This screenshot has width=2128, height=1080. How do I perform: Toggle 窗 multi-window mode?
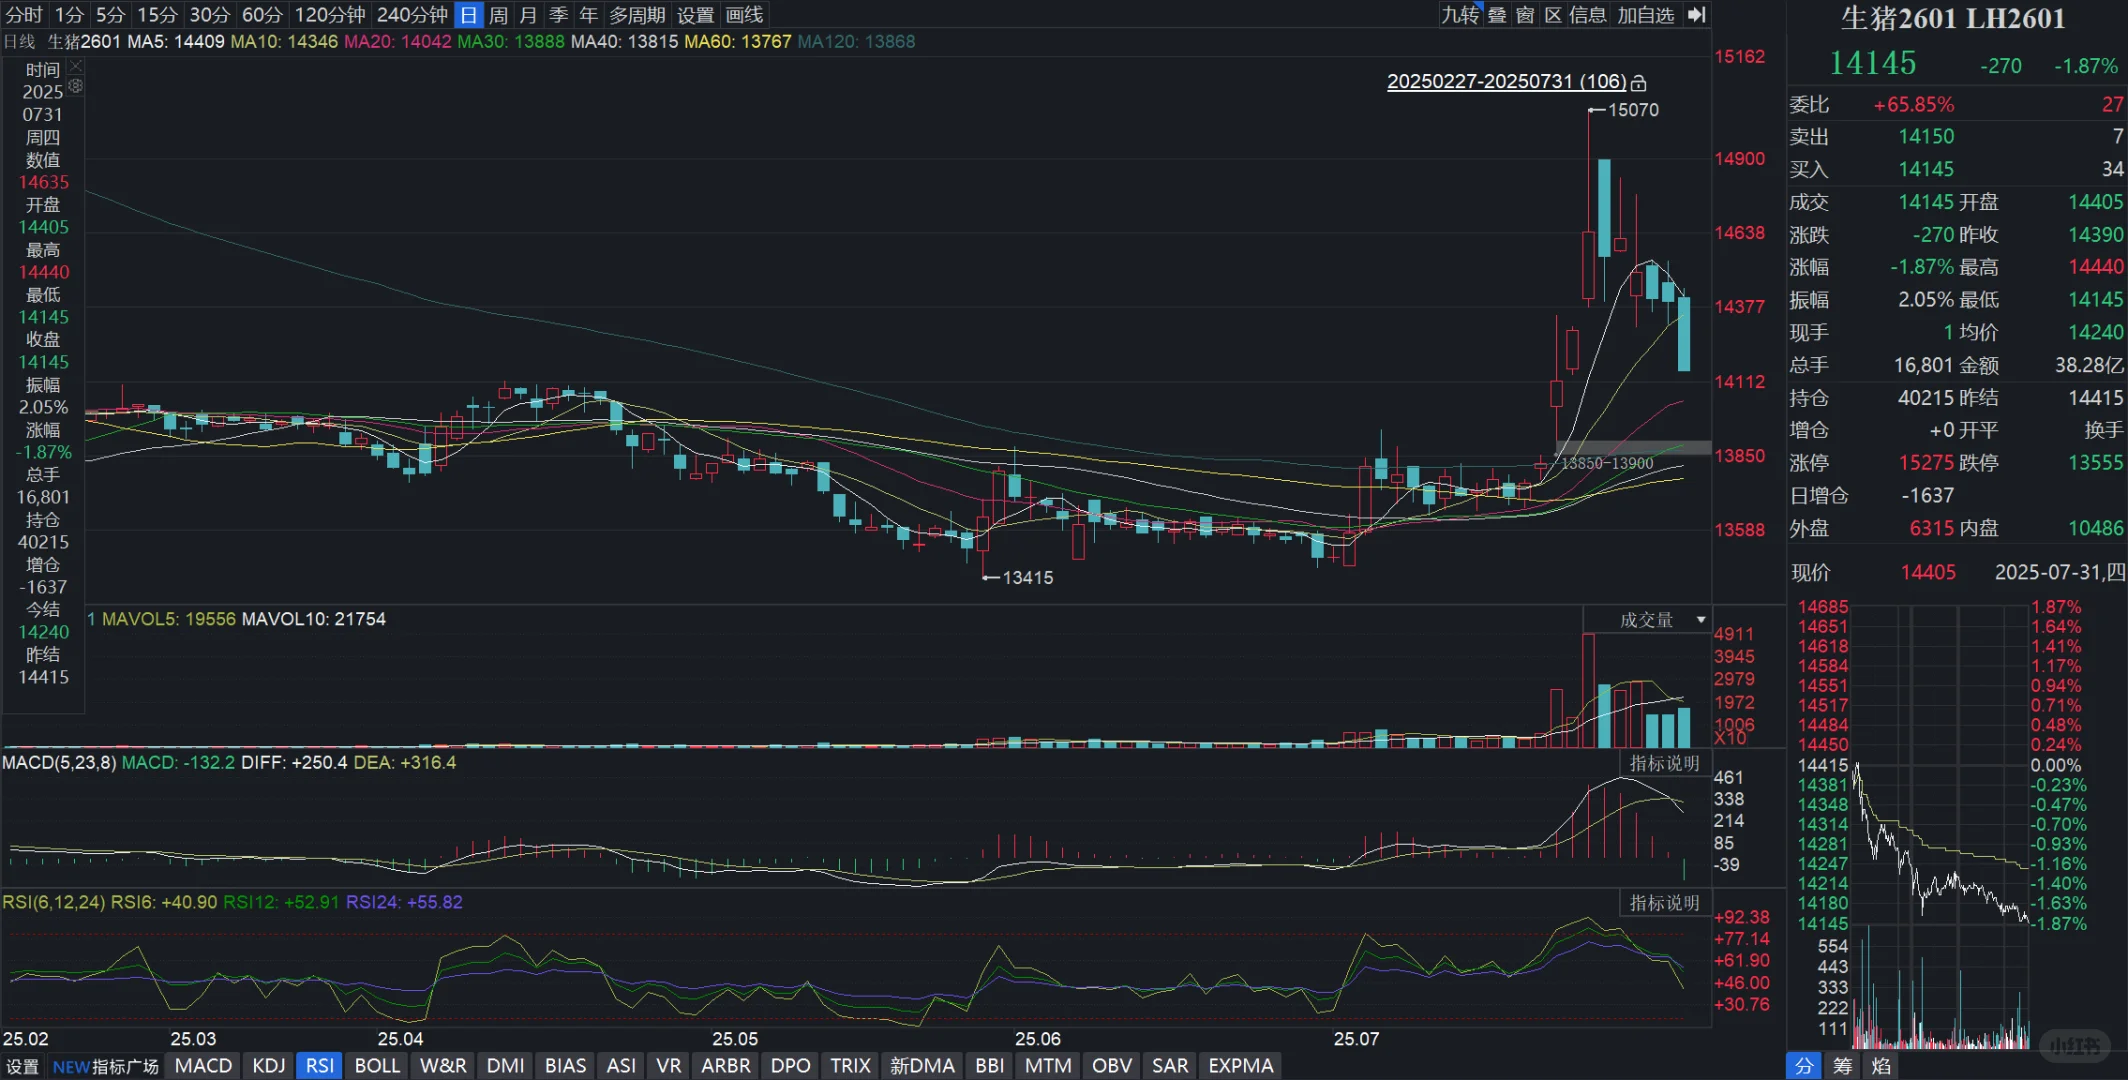[1525, 14]
